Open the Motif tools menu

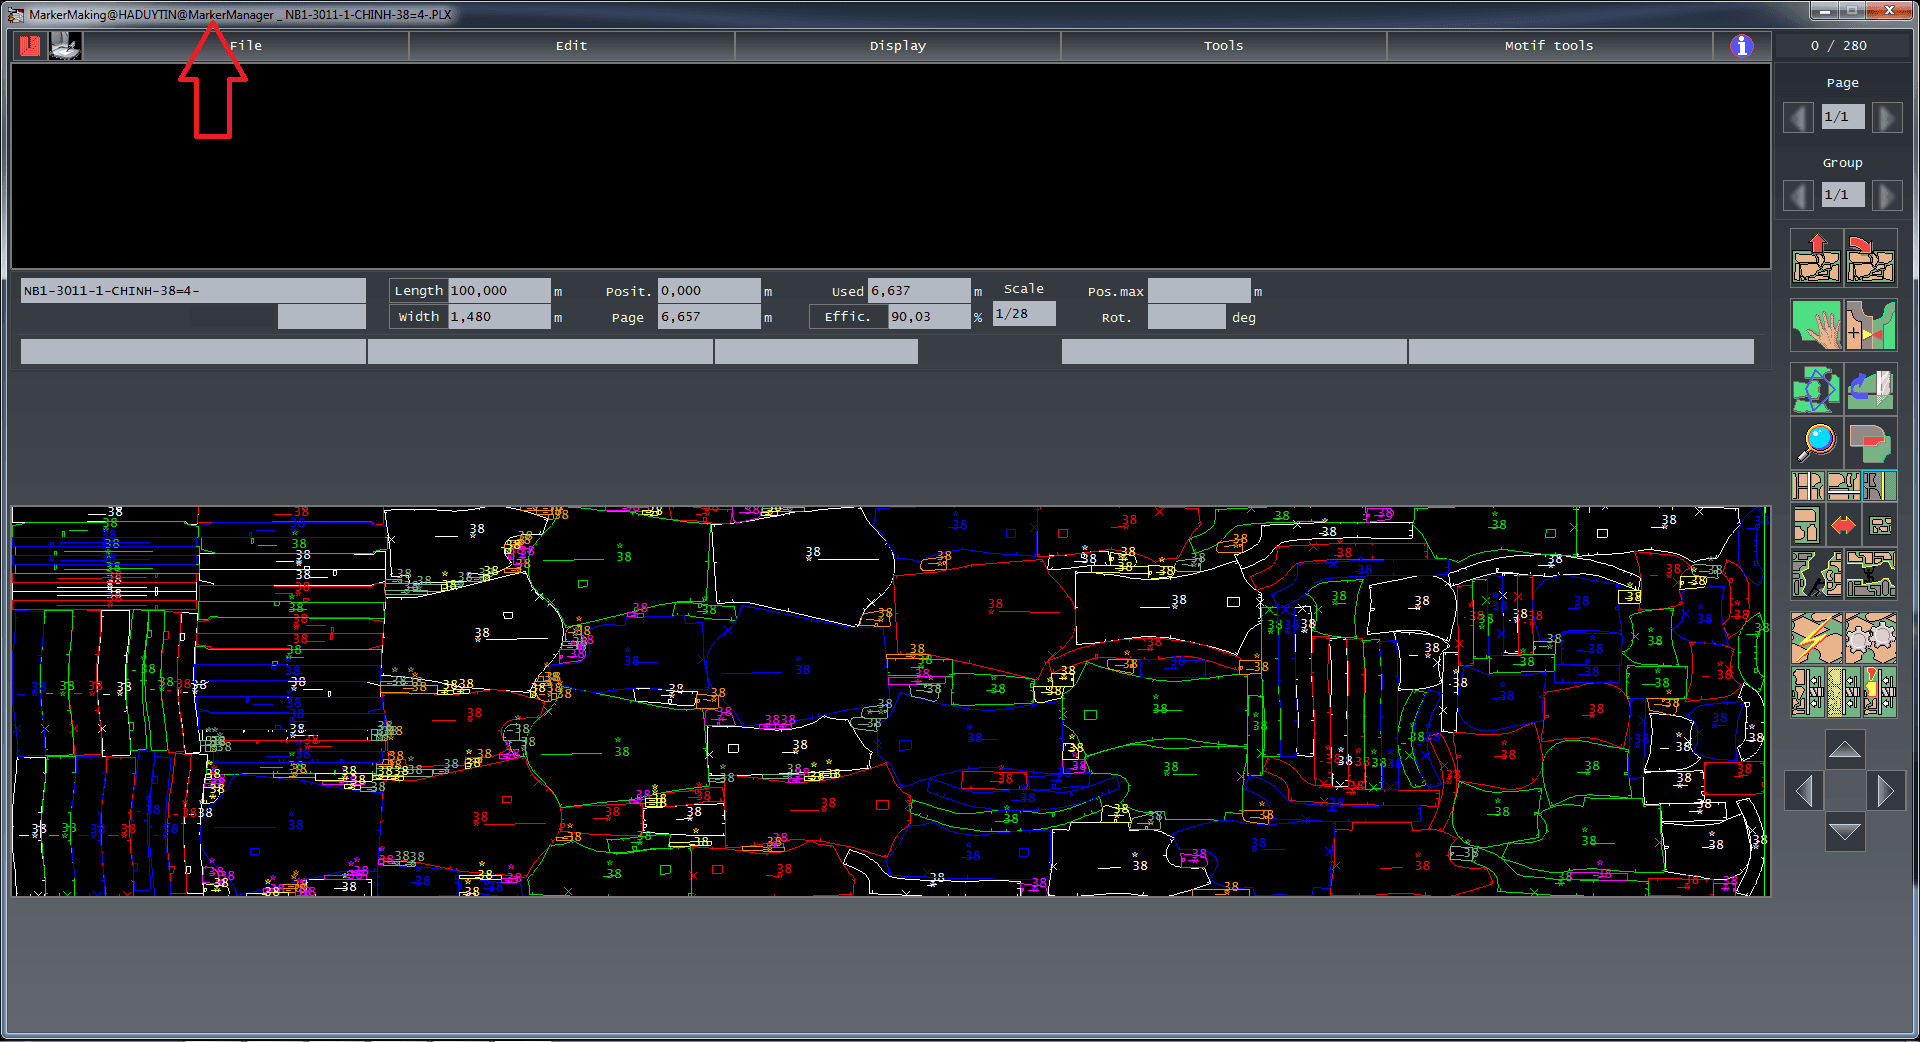[1548, 46]
